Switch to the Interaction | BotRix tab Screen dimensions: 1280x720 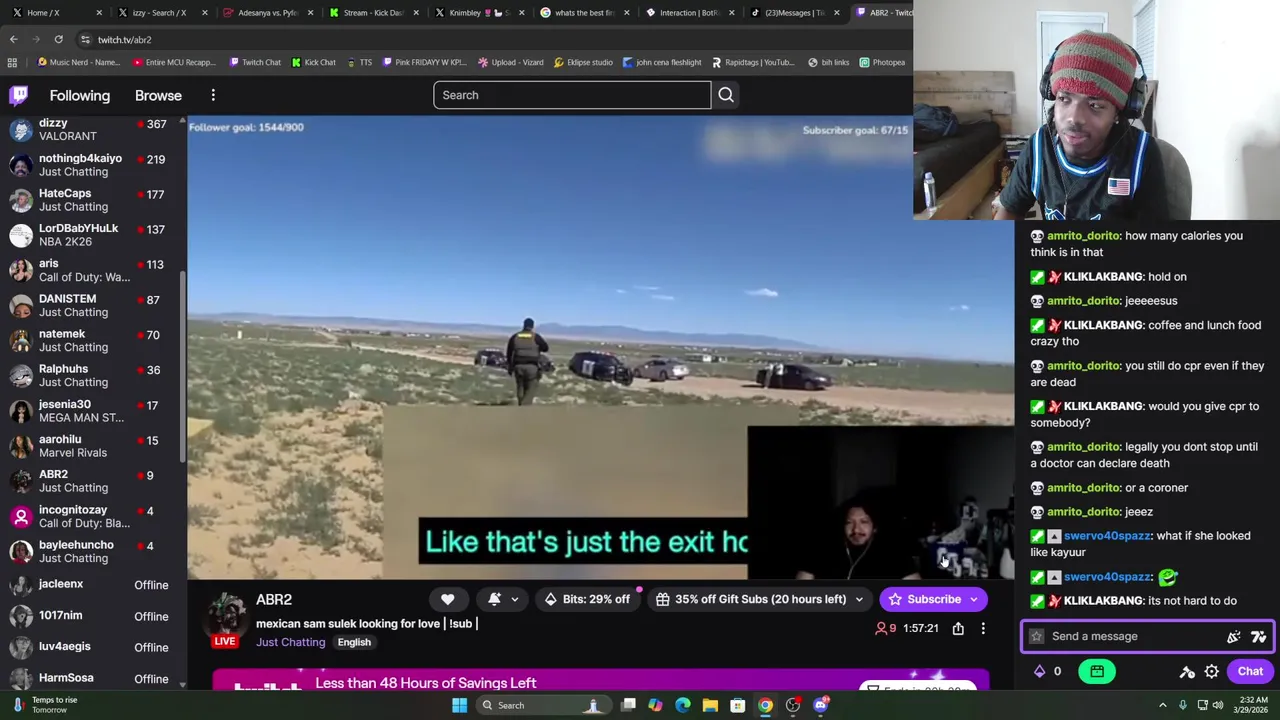(689, 12)
